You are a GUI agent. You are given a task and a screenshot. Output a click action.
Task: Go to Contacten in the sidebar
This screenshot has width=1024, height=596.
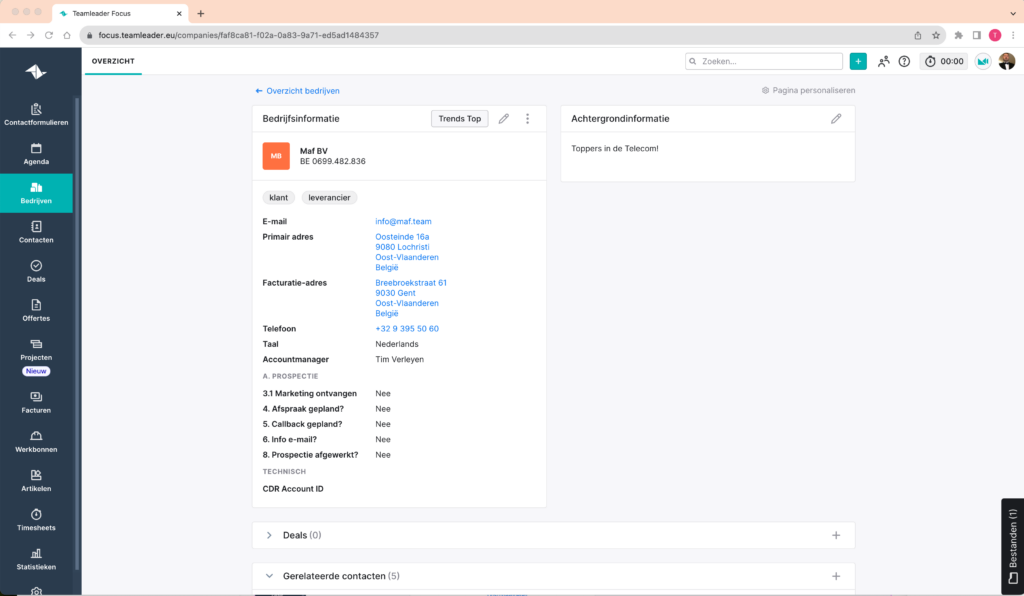click(x=36, y=232)
